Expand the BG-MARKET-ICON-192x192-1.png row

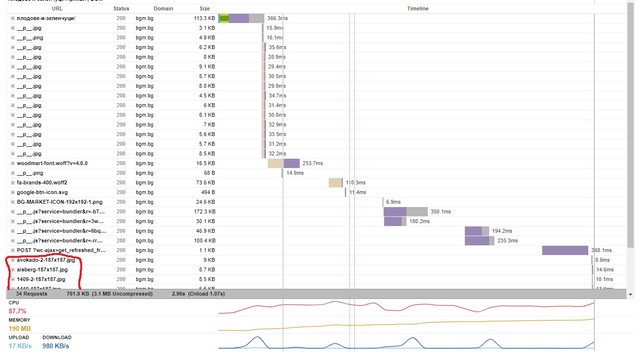13,202
